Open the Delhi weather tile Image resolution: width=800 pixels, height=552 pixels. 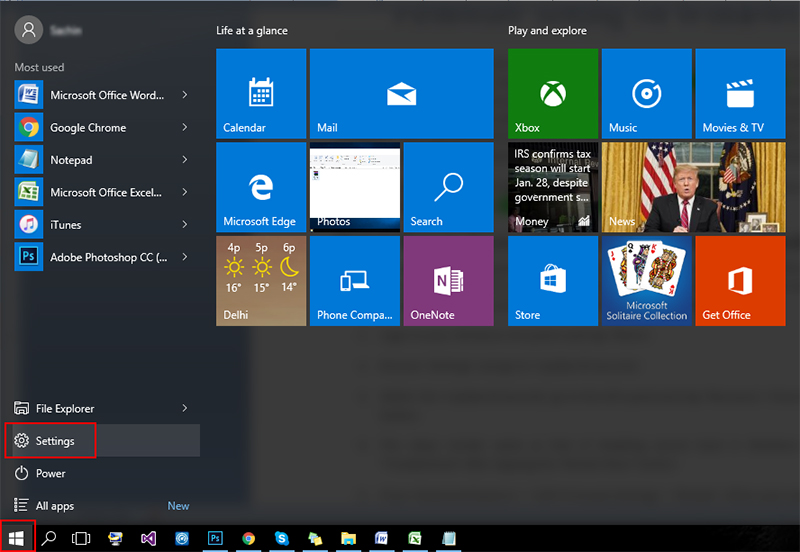coord(261,281)
